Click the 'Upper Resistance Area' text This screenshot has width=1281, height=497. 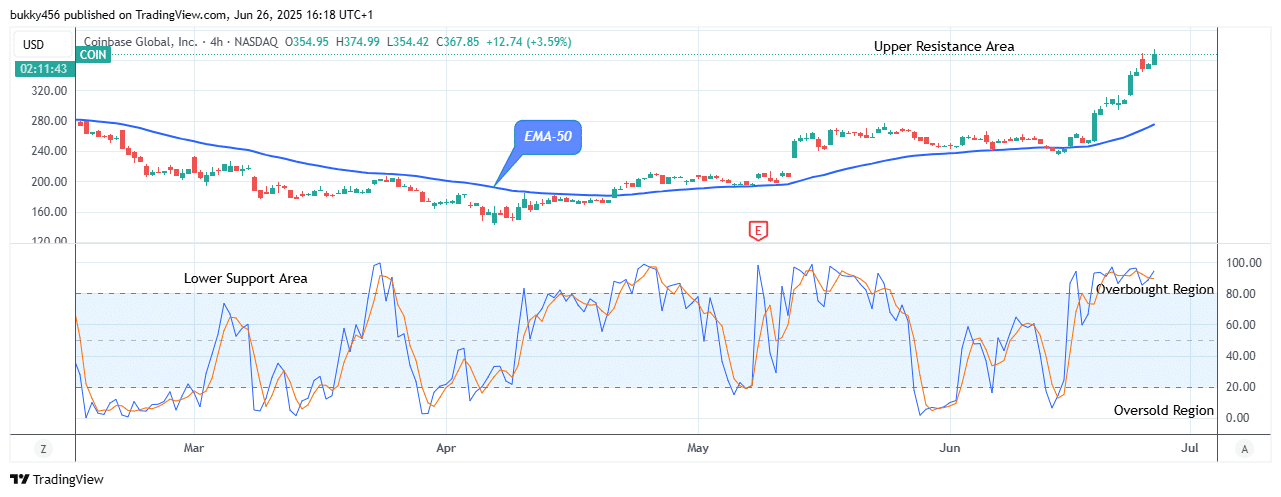click(x=944, y=46)
